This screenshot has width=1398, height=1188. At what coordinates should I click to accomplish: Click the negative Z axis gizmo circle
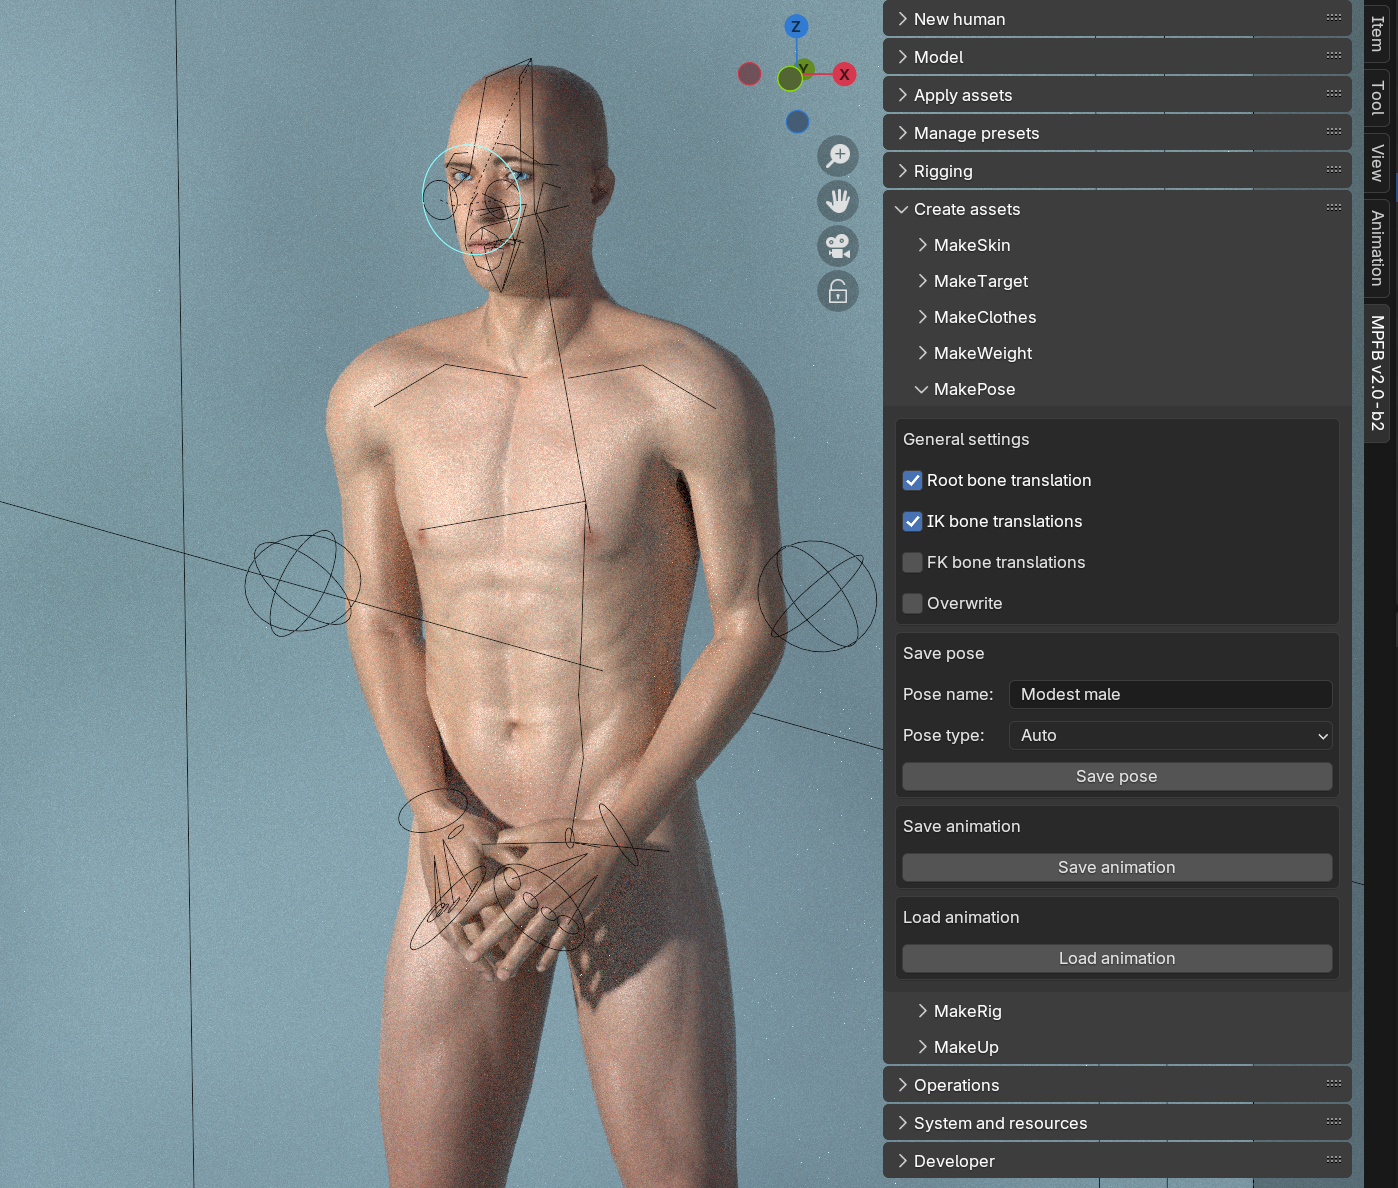[x=797, y=122]
